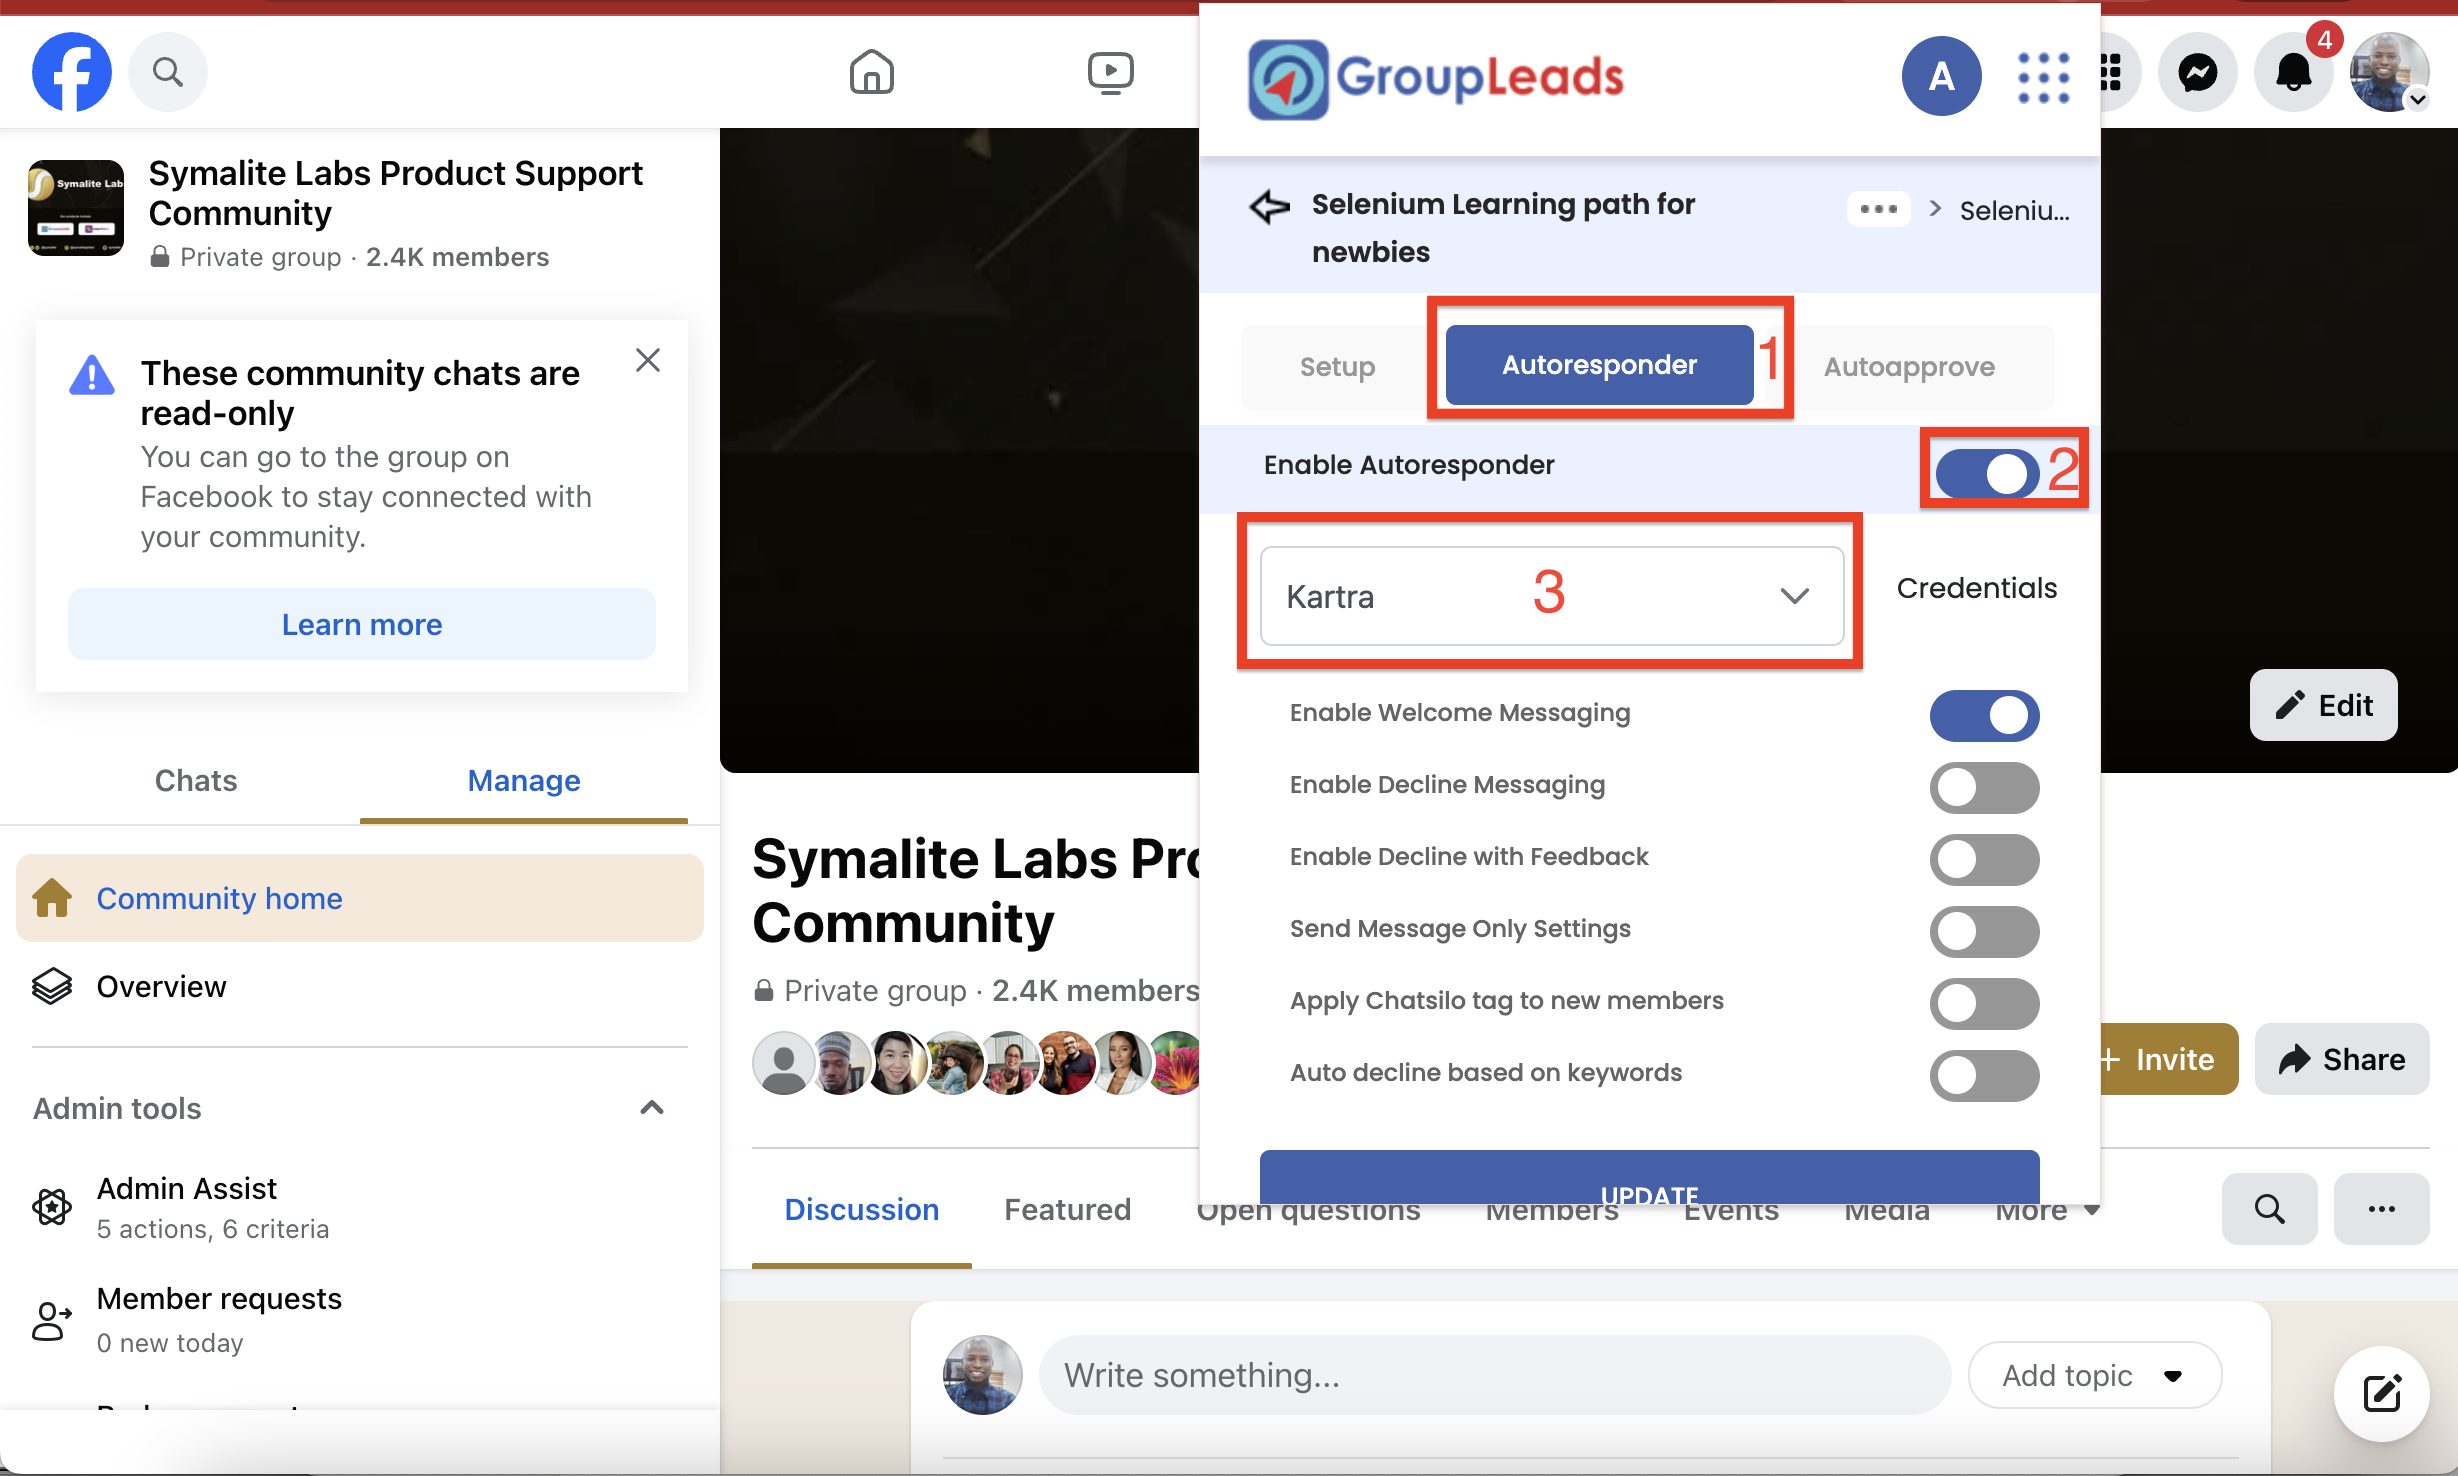Open the Facebook search magnifier
The width and height of the screenshot is (2458, 1476).
tap(167, 72)
